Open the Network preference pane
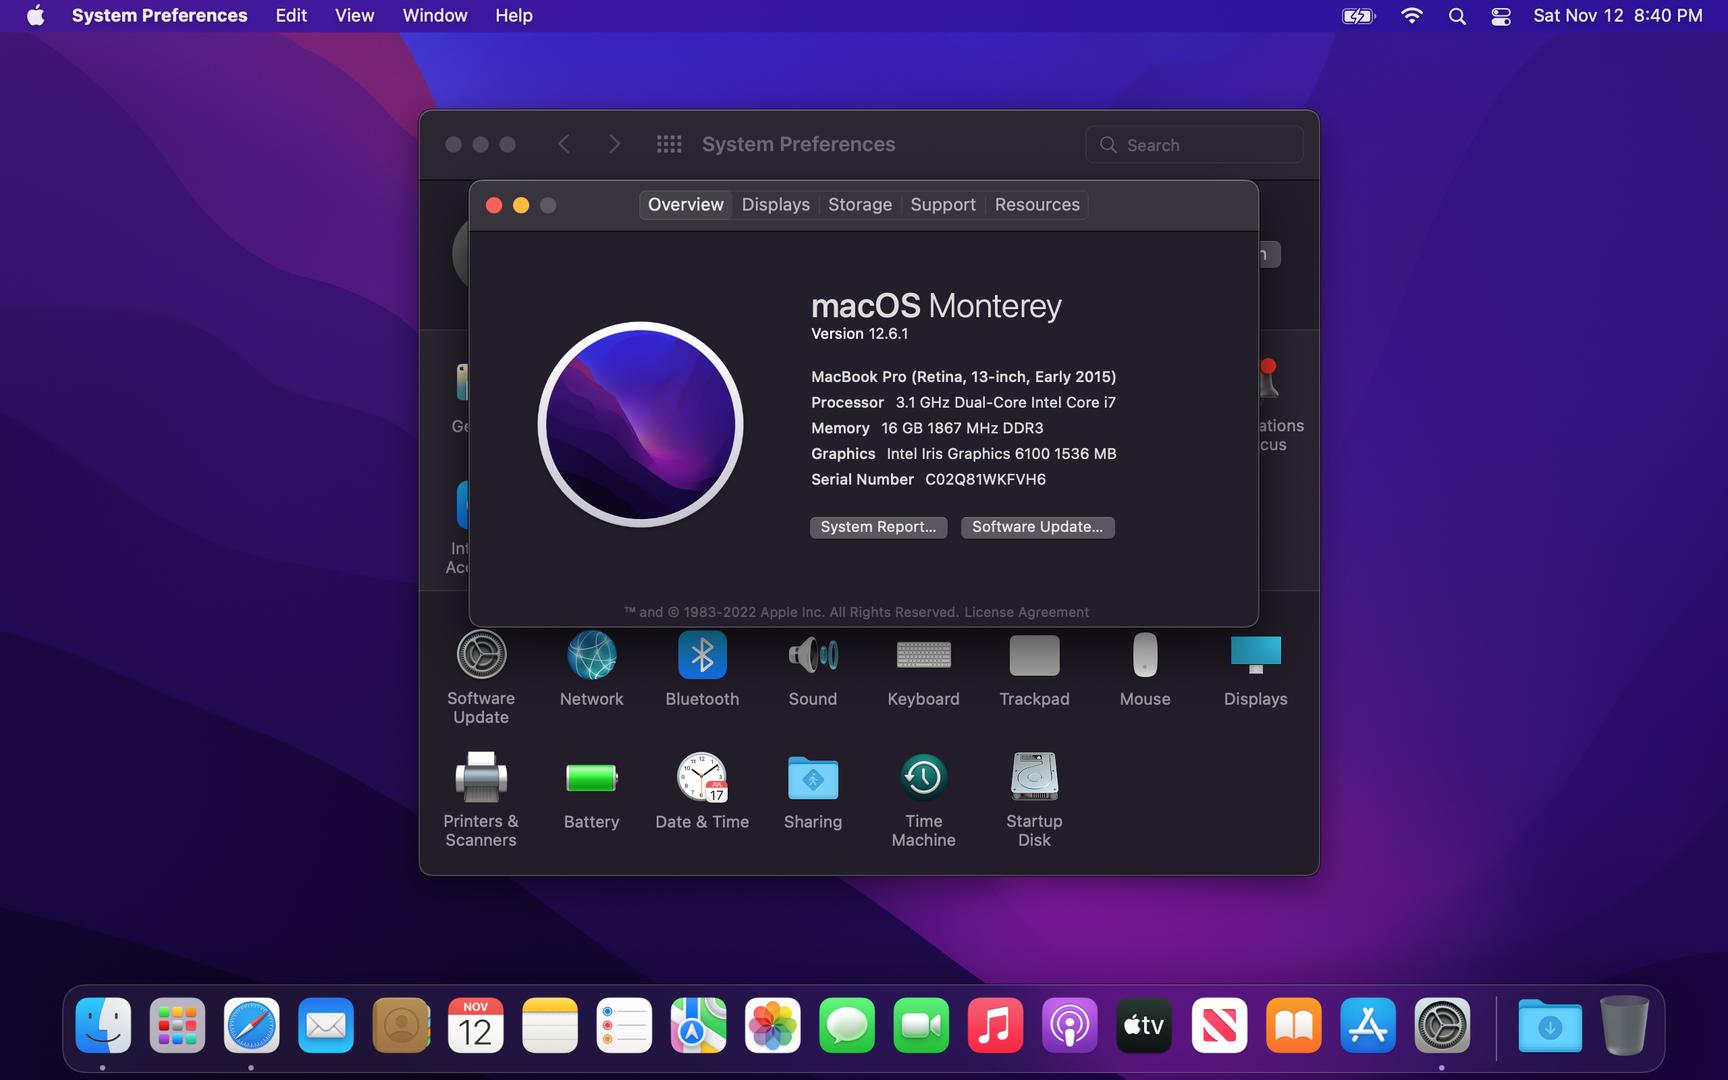Viewport: 1728px width, 1080px height. [x=591, y=668]
